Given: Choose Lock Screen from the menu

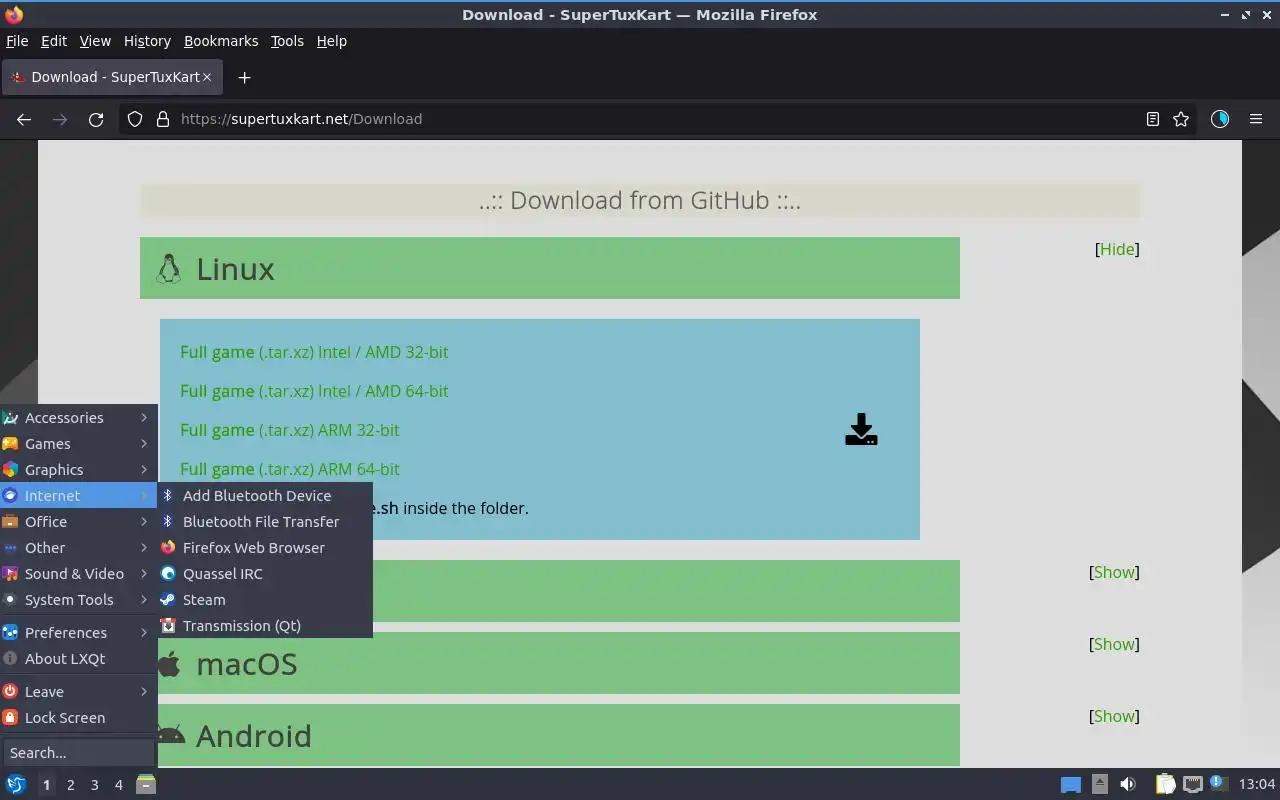Looking at the screenshot, I should click(78, 717).
